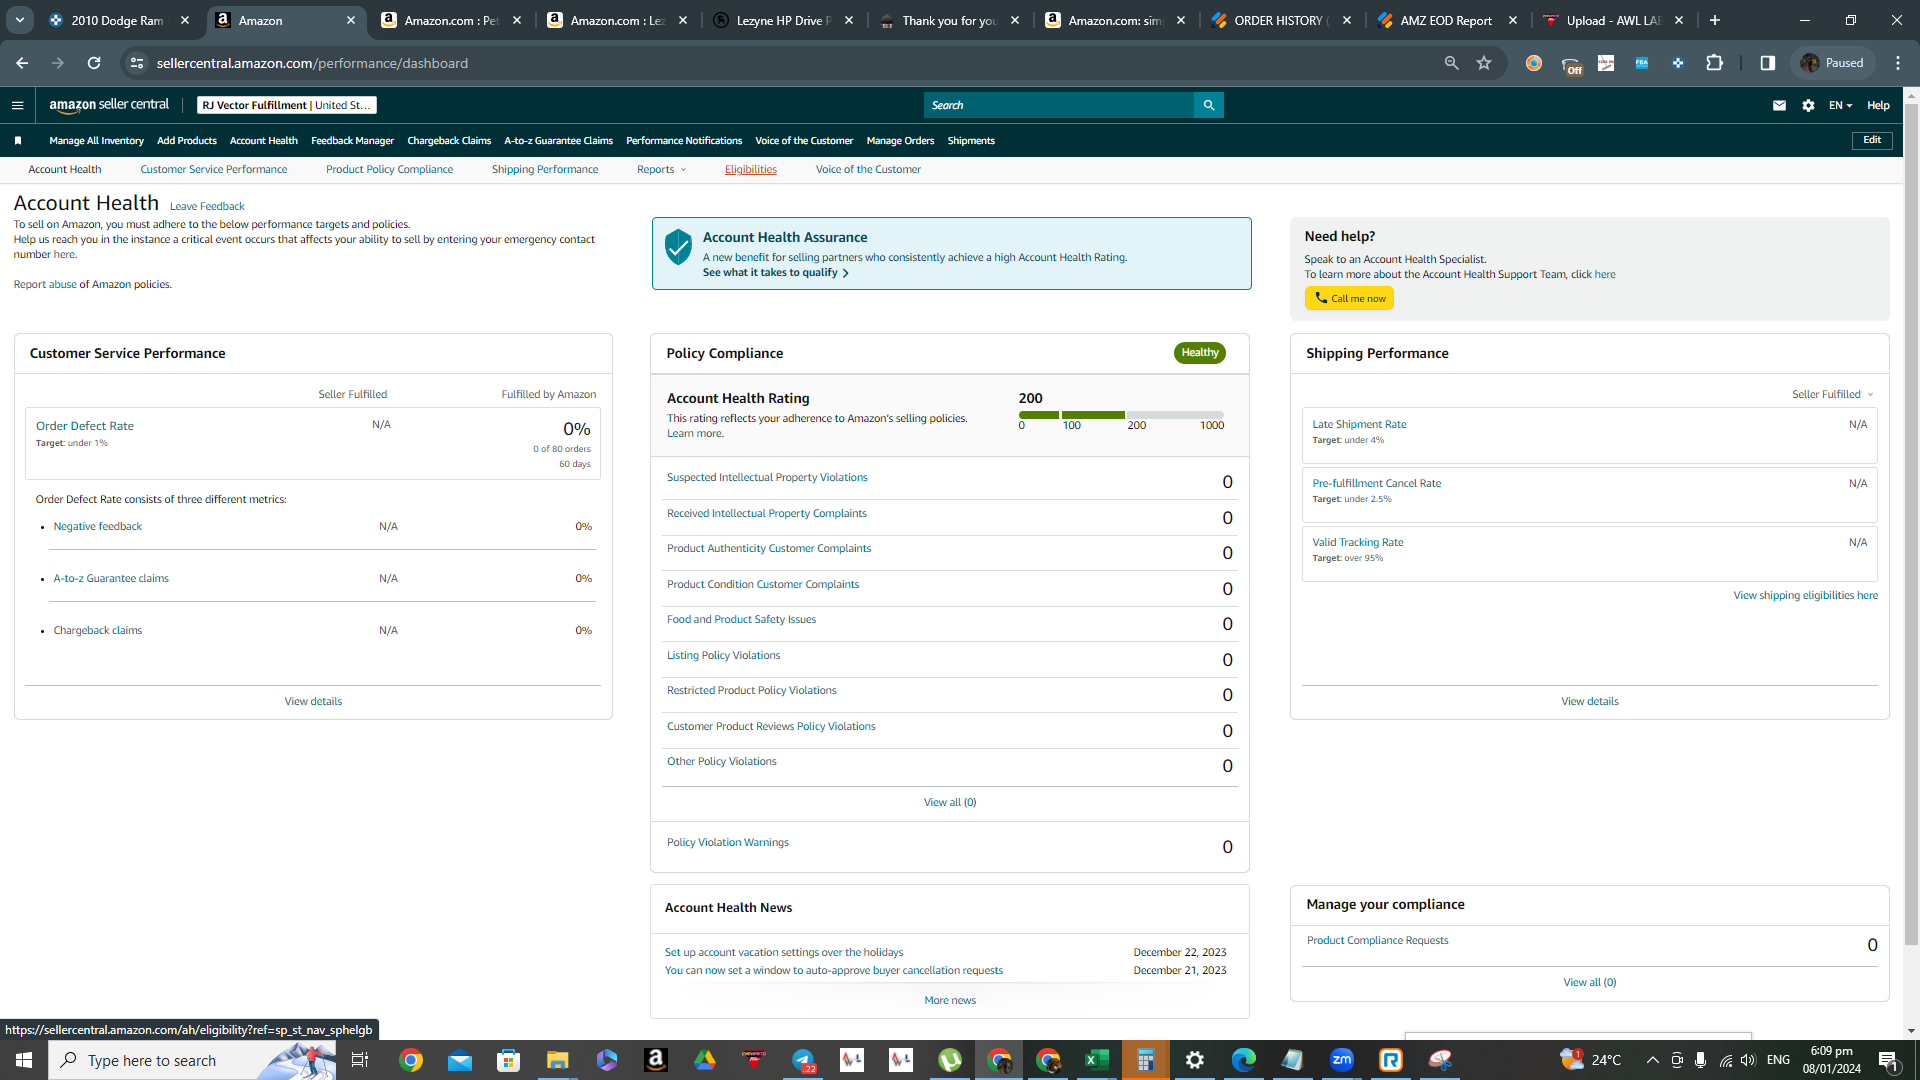Reload the page with the refresh icon
This screenshot has height=1080, width=1920.
tap(94, 63)
